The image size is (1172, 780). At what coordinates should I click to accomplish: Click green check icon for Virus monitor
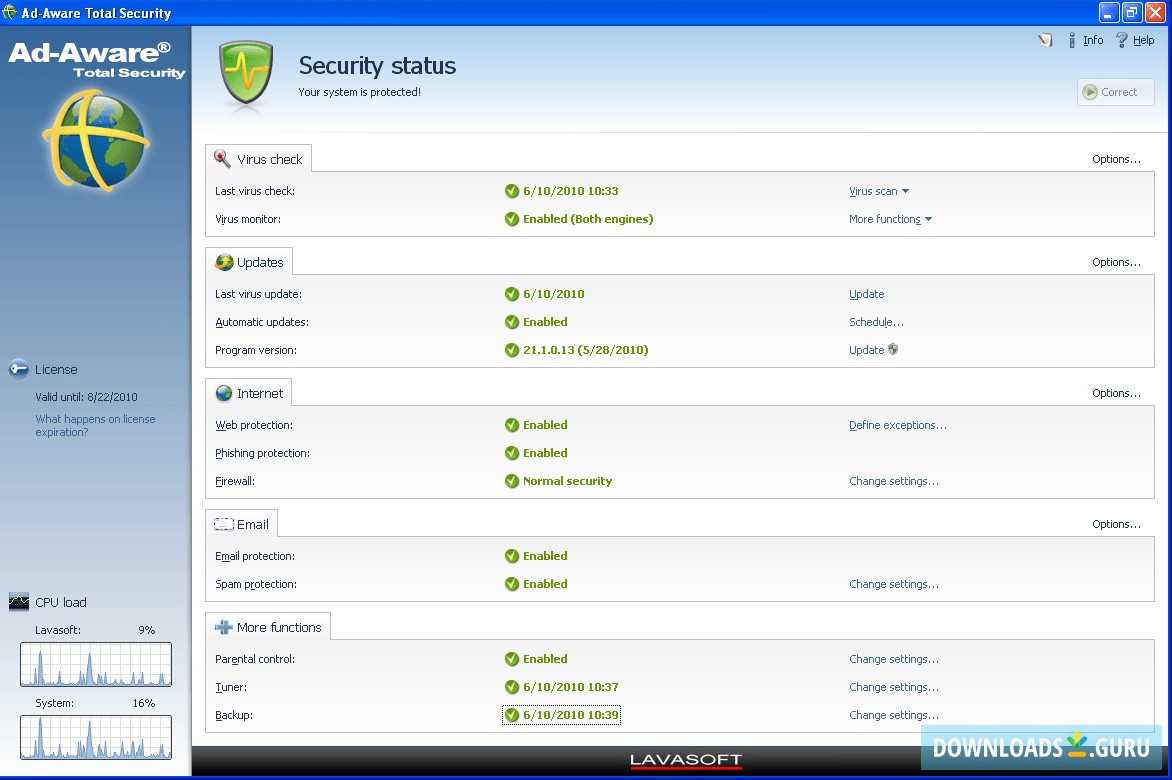pyautogui.click(x=511, y=219)
